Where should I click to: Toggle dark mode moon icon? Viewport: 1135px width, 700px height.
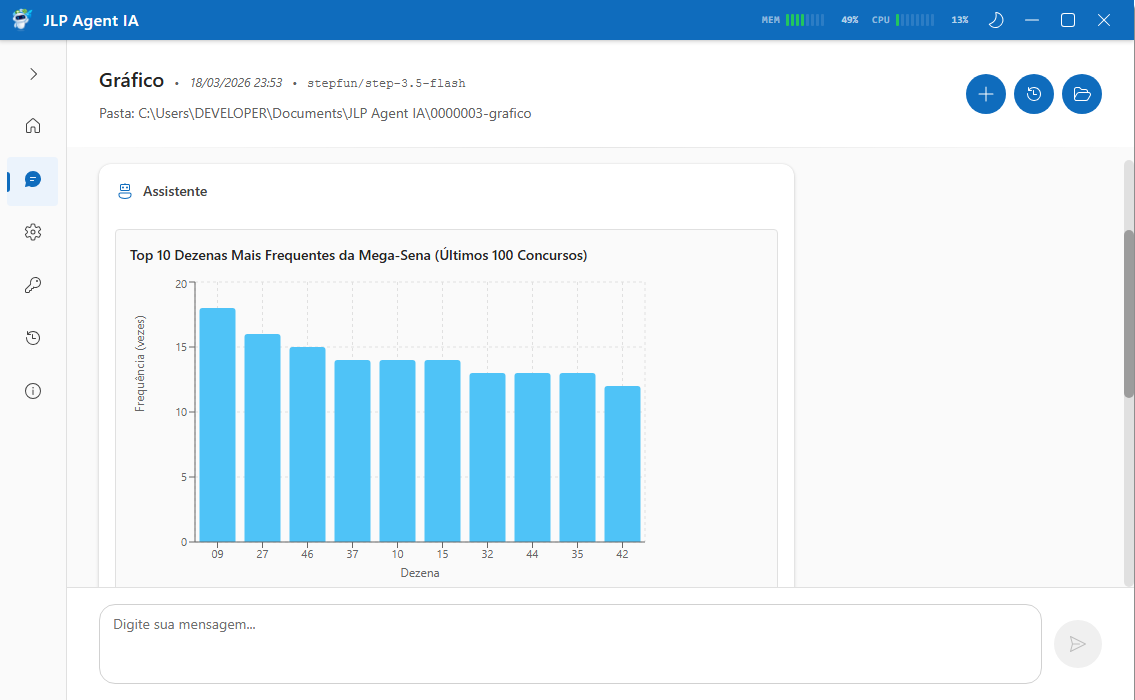995,20
